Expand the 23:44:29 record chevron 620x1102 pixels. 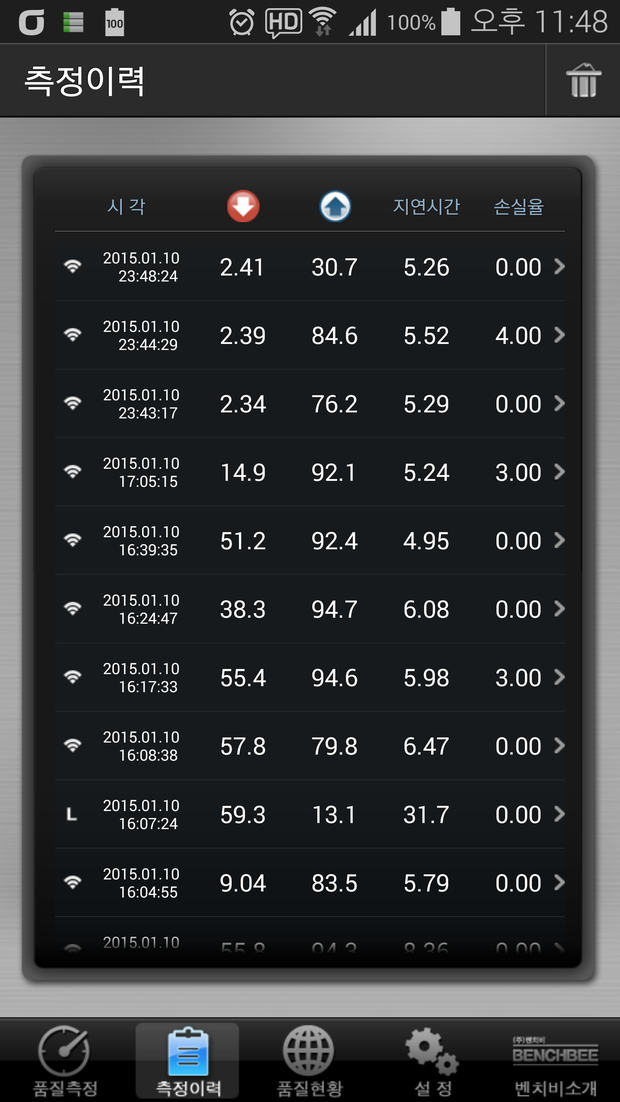[560, 335]
